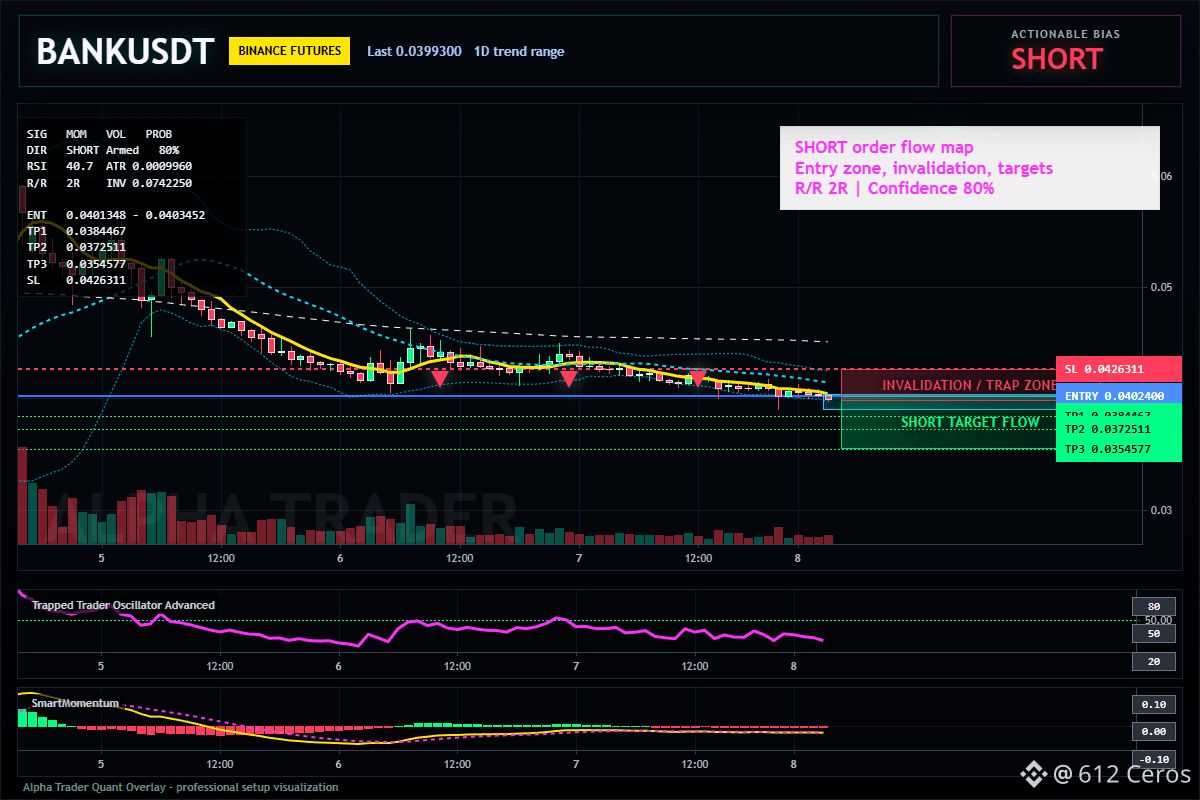The image size is (1200, 800).
Task: Click the red short signal triangle before day 6 12:00
Action: tap(439, 379)
